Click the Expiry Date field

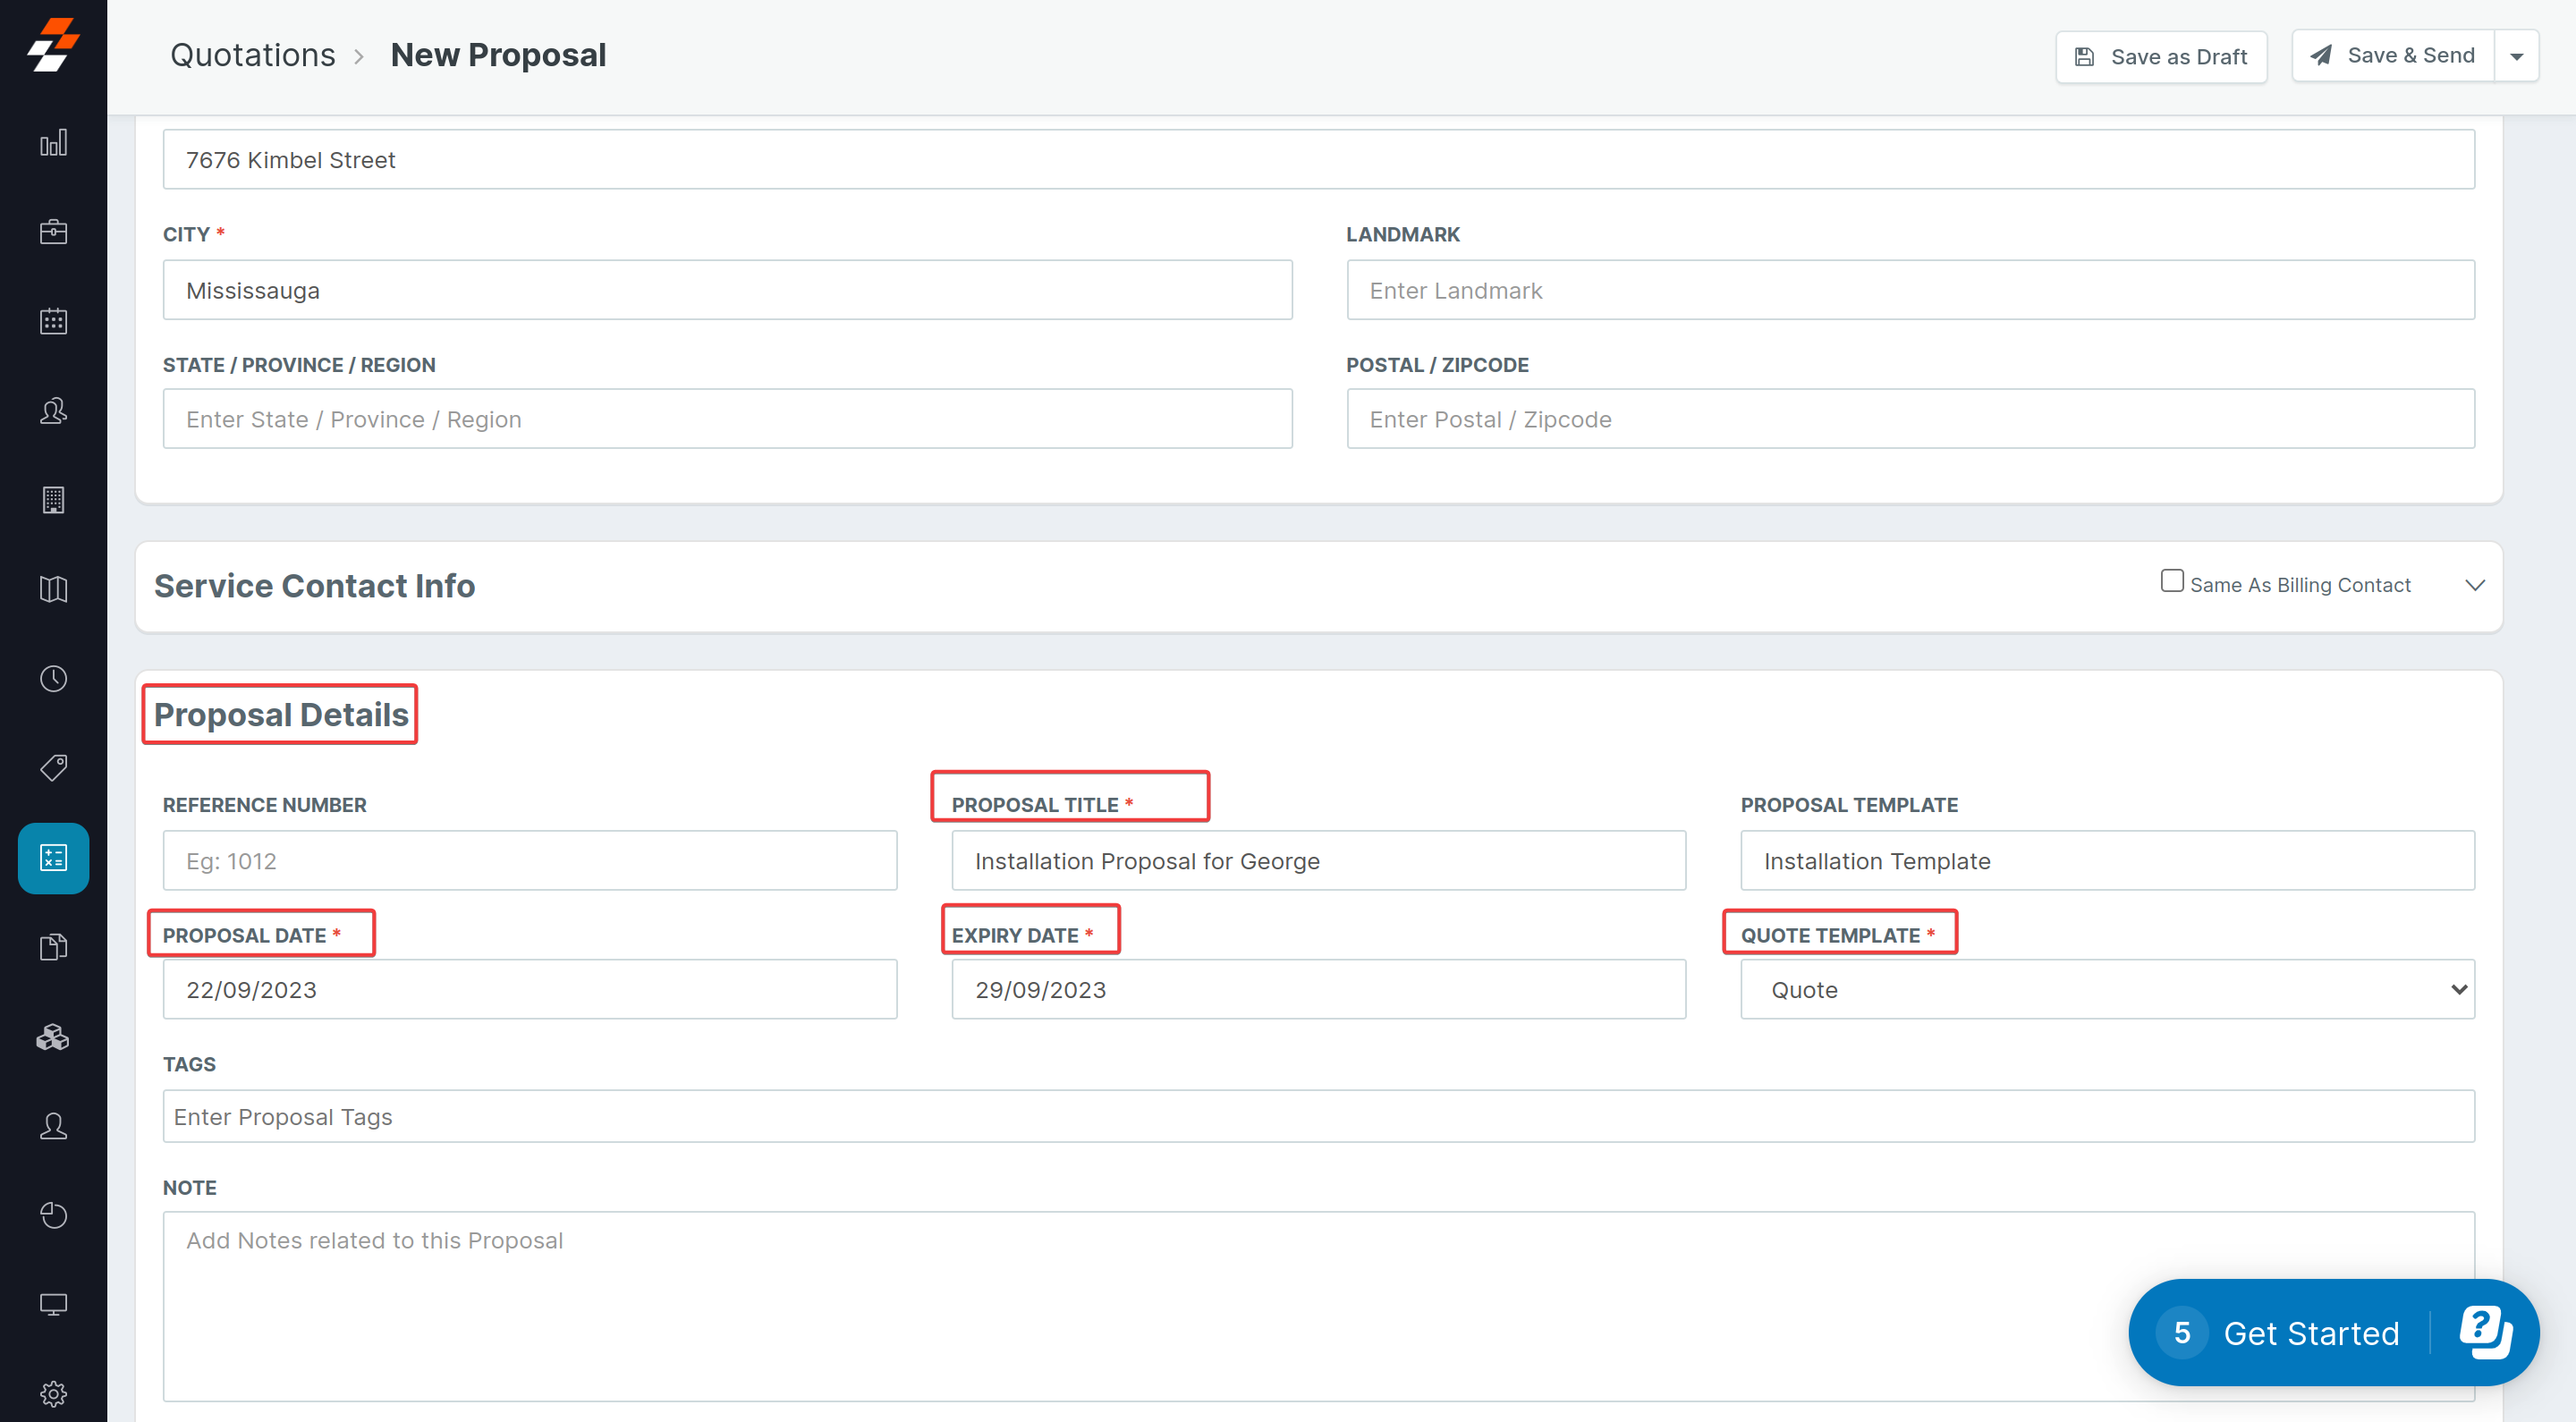point(1317,989)
